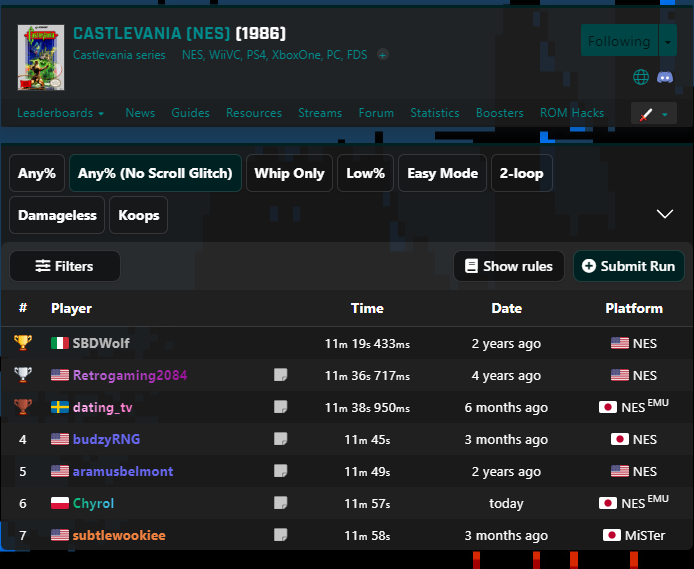Open budzyRNG's player profile
The image size is (694, 569).
click(x=106, y=439)
